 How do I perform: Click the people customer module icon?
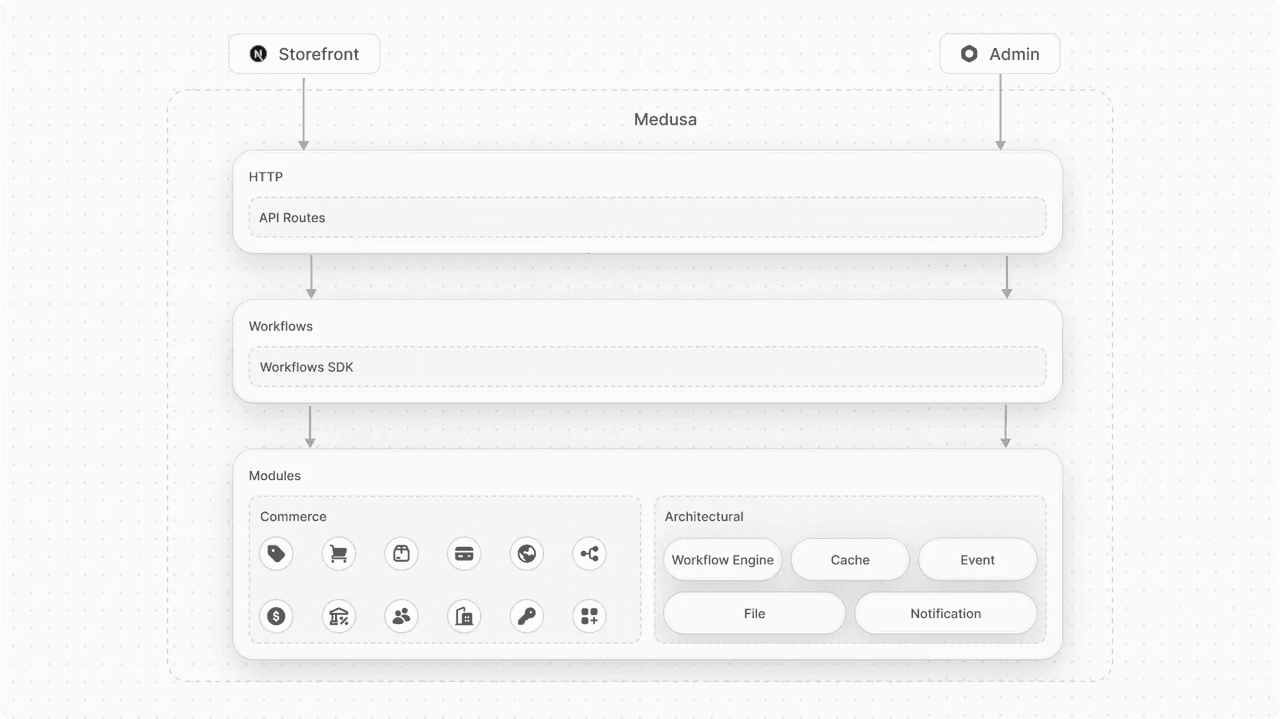(401, 616)
